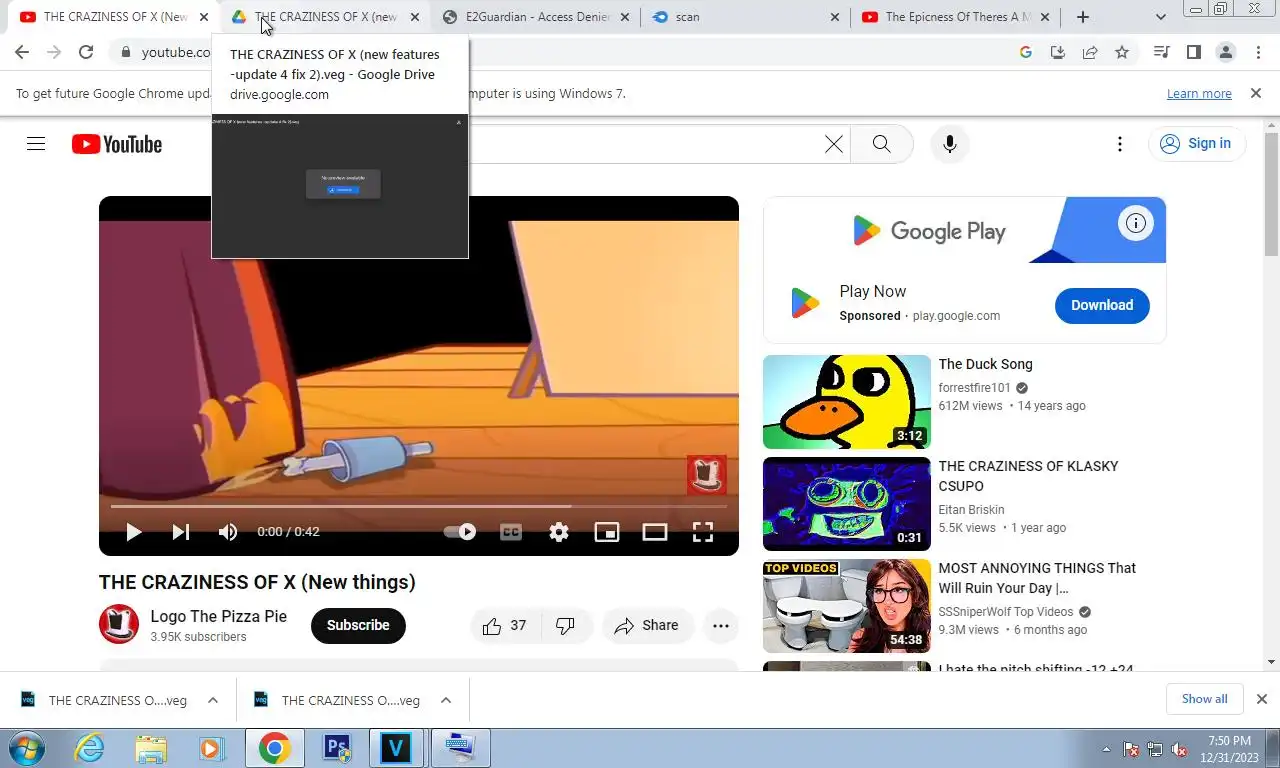The image size is (1280, 768).
Task: Sign in to YouTube
Action: (1197, 144)
